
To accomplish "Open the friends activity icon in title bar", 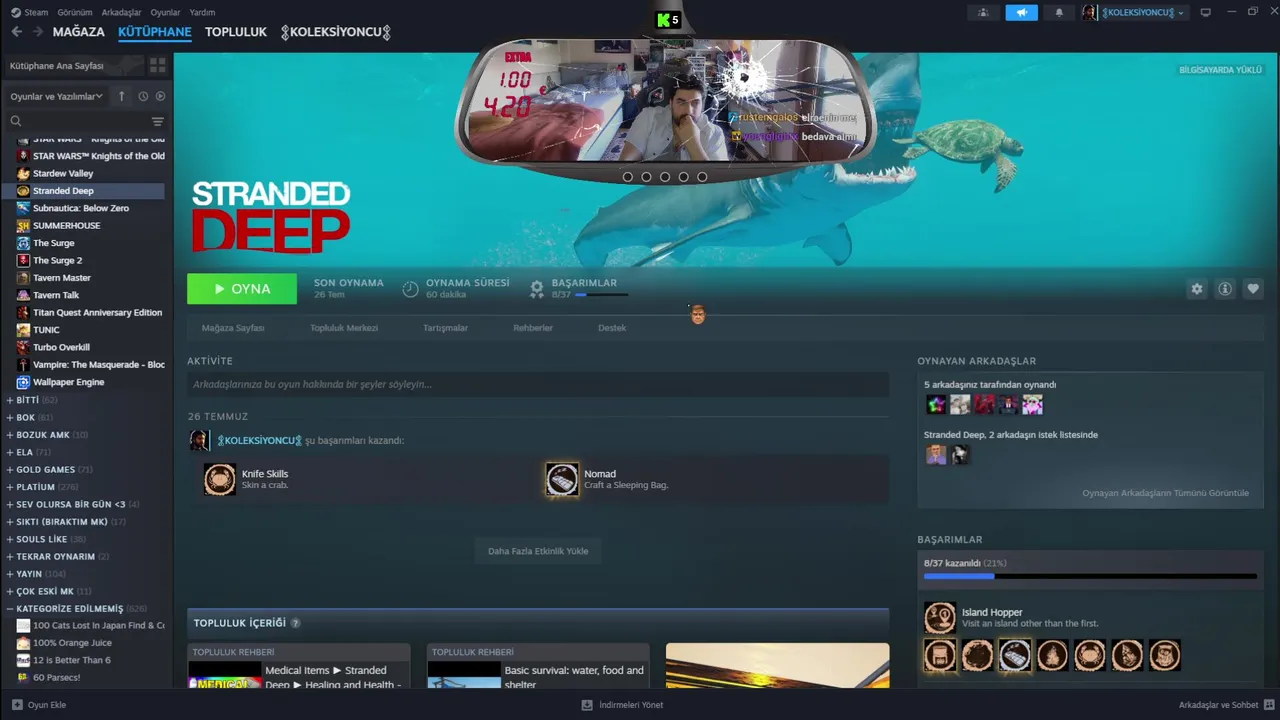I will click(x=983, y=13).
